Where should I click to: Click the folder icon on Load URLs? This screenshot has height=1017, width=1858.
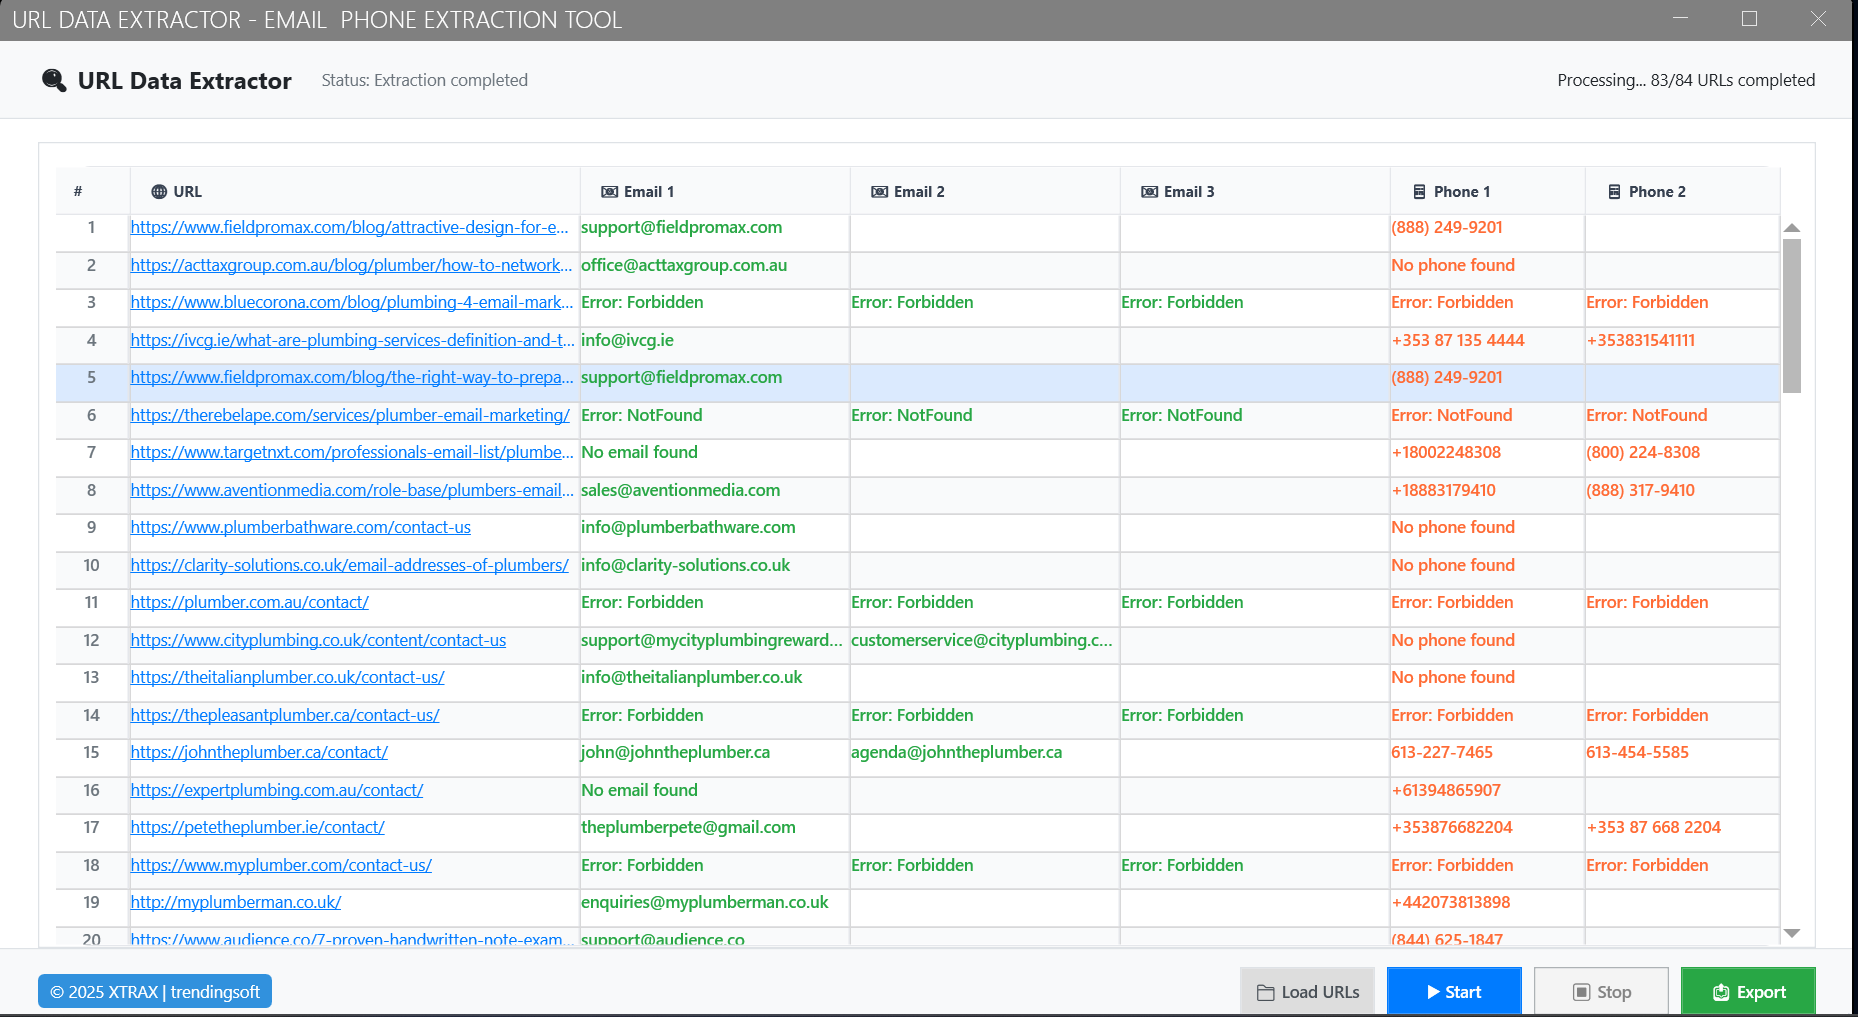tap(1266, 992)
